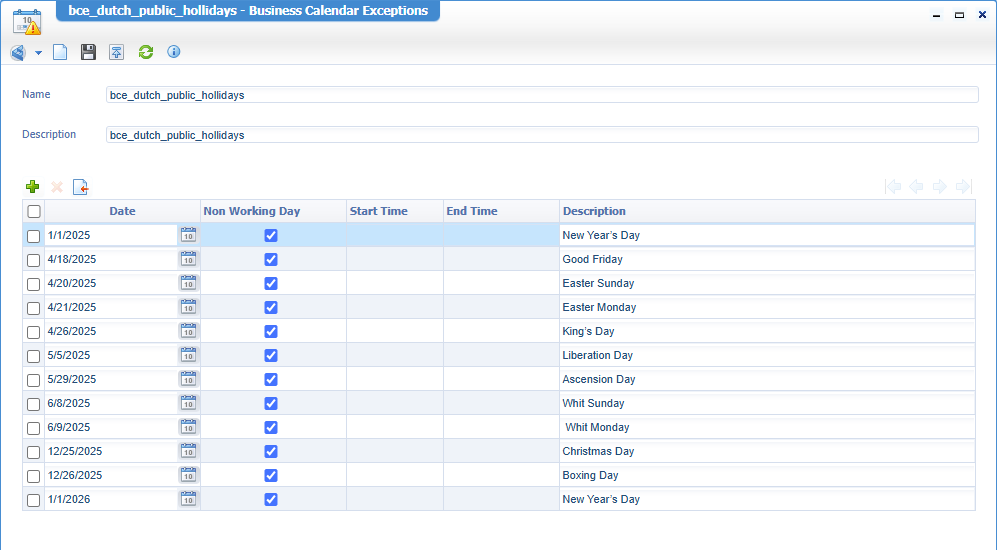Click the Description column header
The height and width of the screenshot is (550, 997).
(x=594, y=211)
